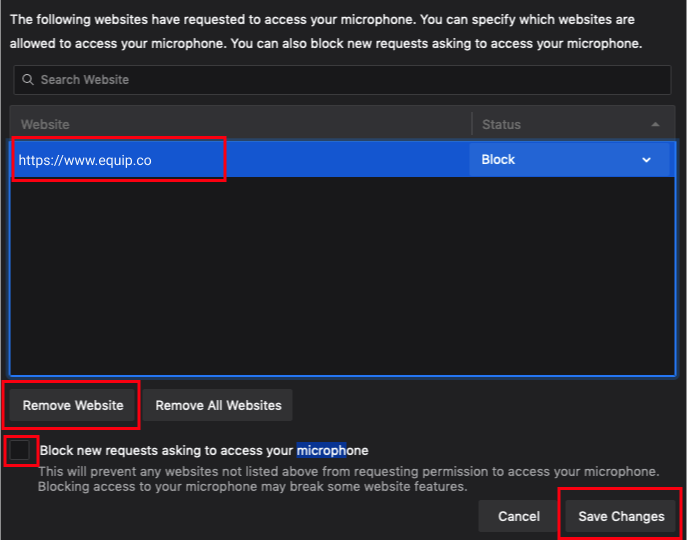
Task: Click the divider between Website and Status columns
Action: (472, 125)
